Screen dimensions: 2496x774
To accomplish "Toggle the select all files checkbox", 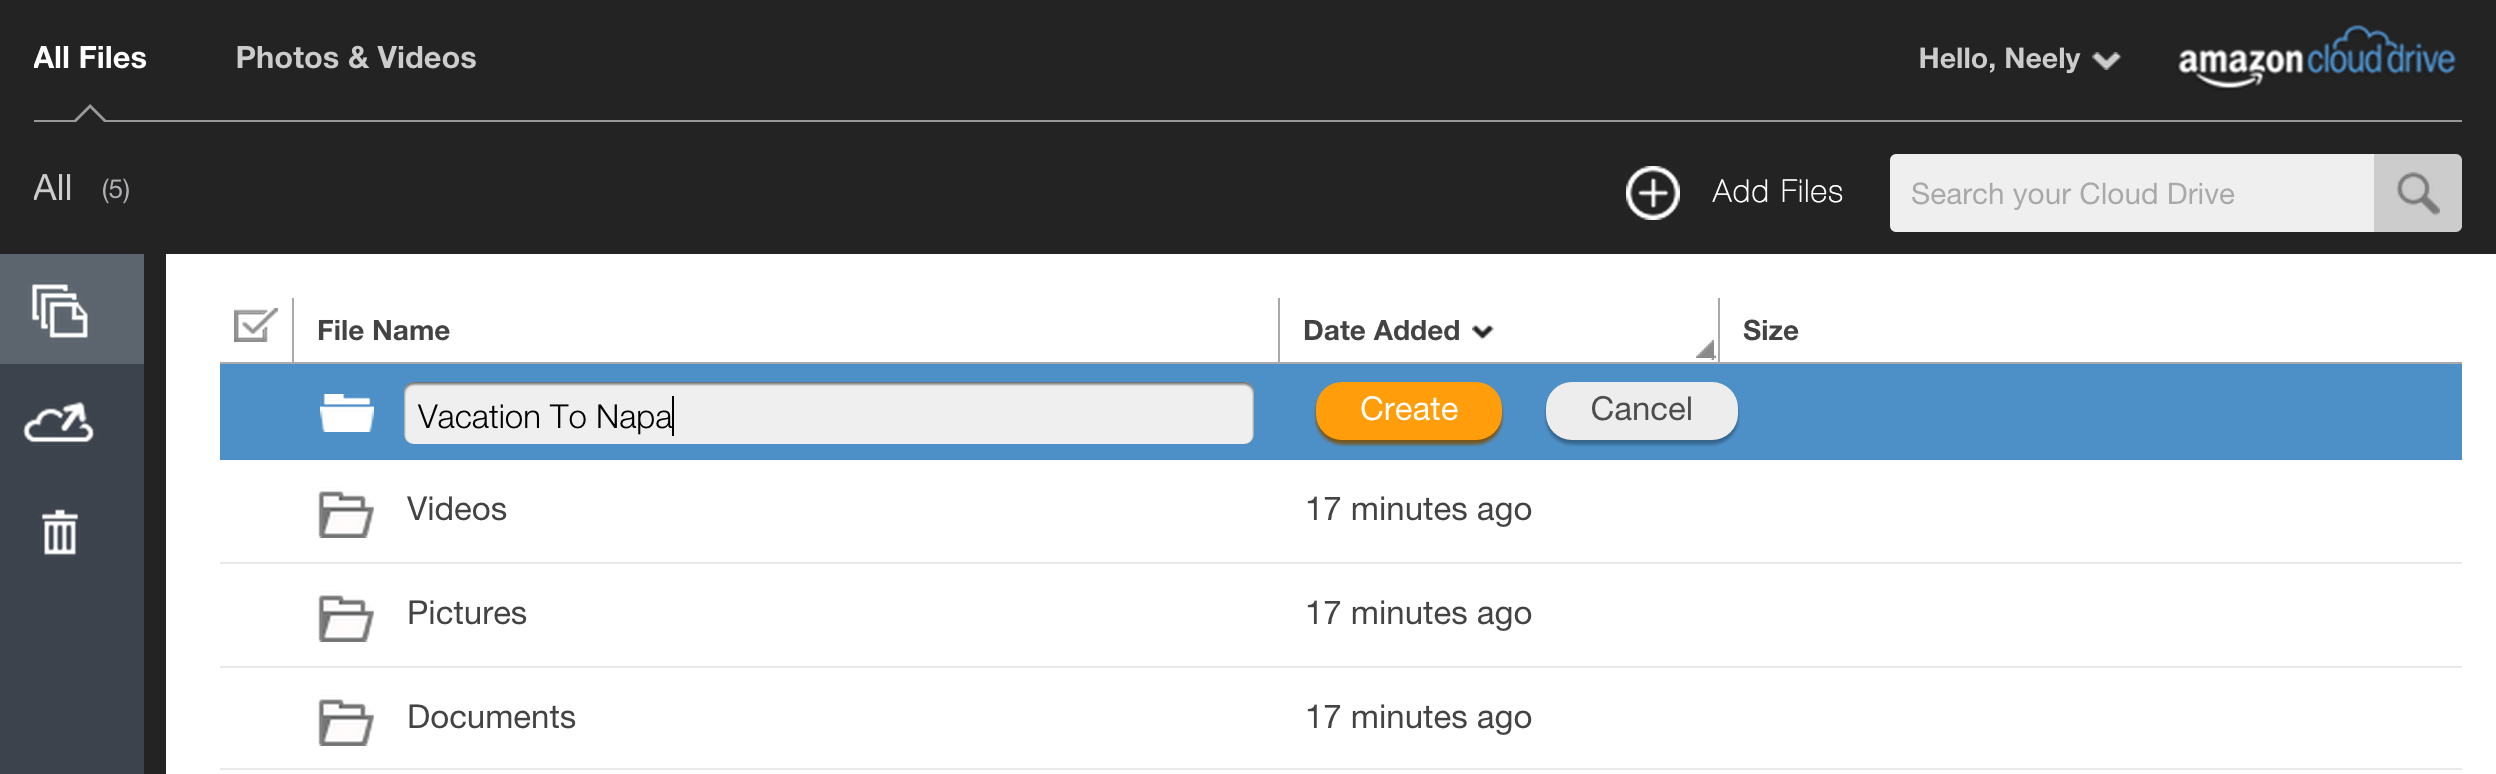I will [x=255, y=325].
